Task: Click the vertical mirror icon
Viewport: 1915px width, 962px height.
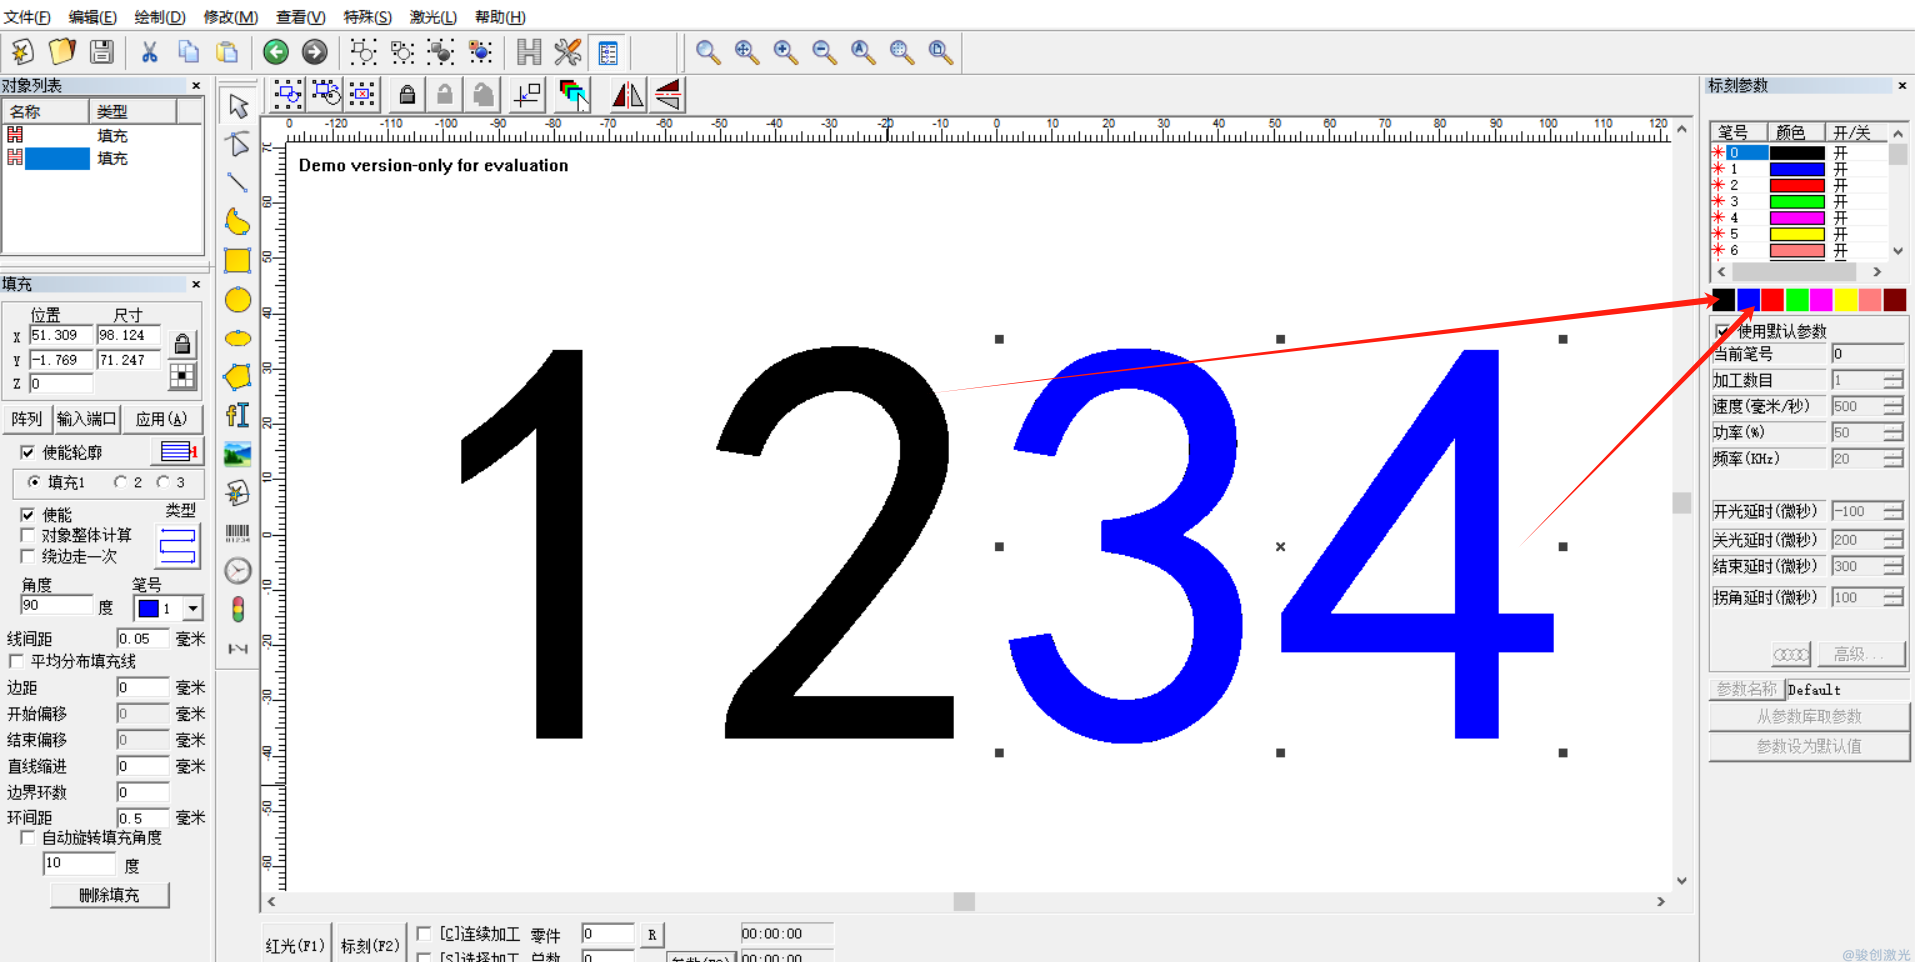Action: (x=668, y=95)
